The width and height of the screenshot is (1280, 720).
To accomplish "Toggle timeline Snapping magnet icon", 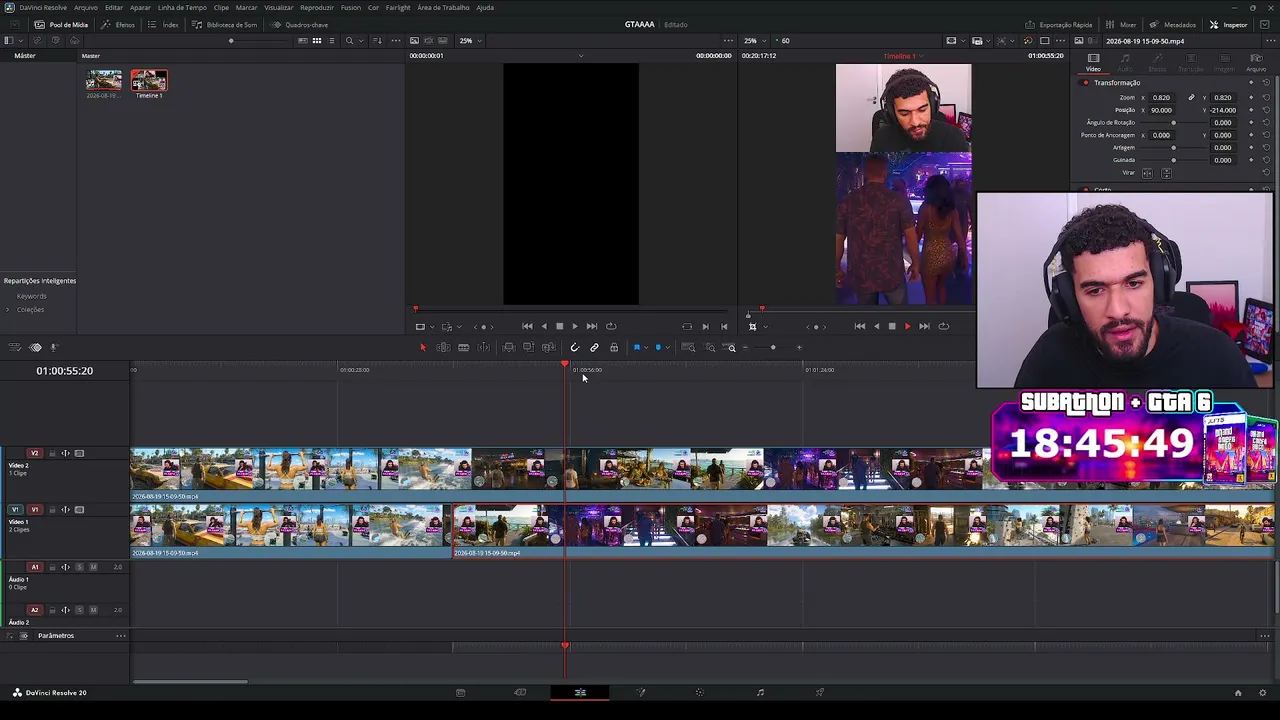I will coord(574,347).
